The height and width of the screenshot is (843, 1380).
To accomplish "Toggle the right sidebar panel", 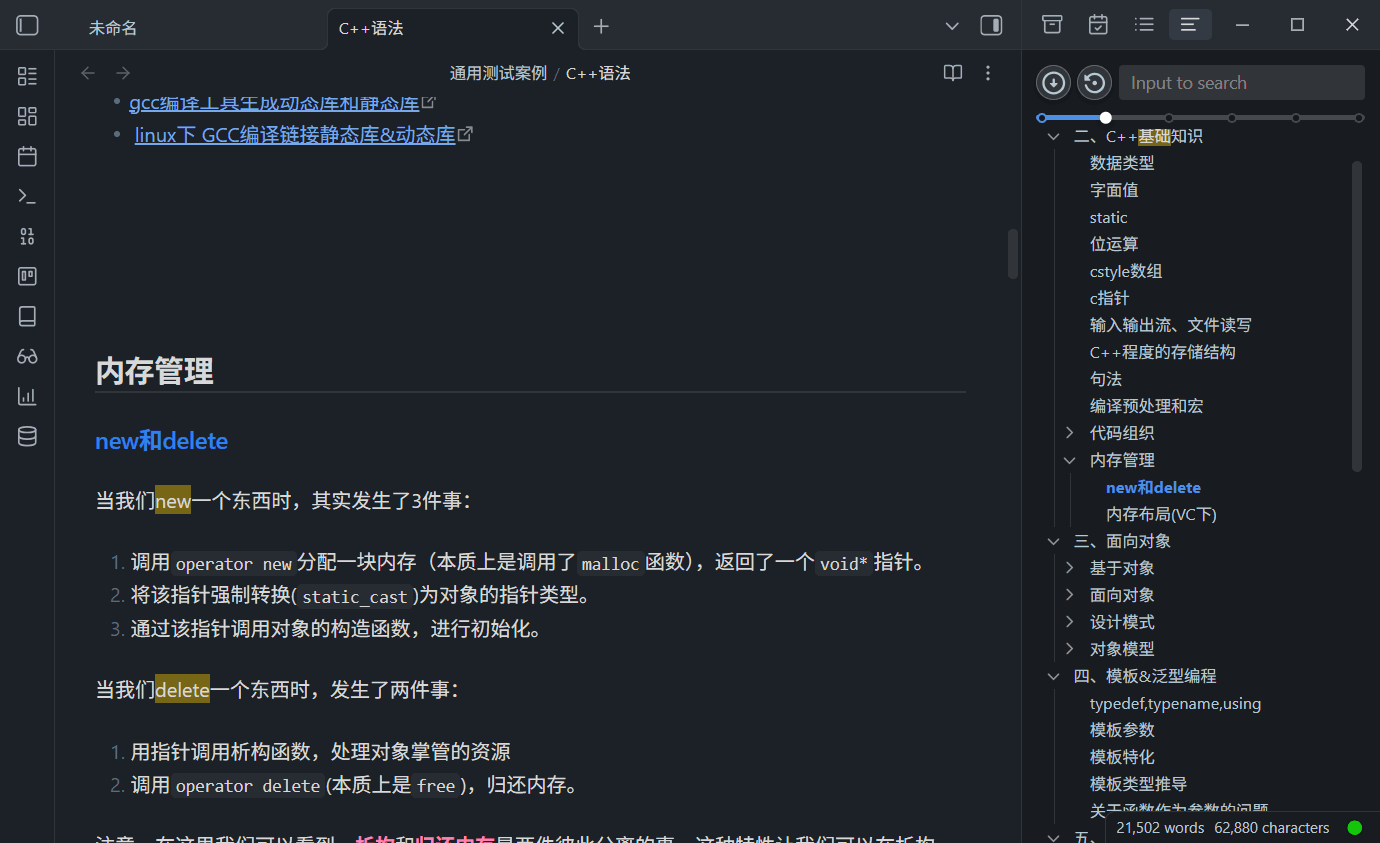I will 991,26.
